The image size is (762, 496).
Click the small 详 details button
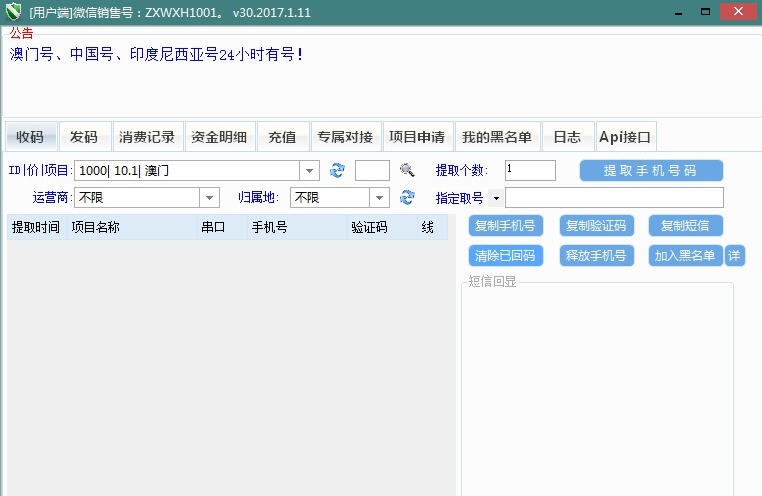(734, 256)
